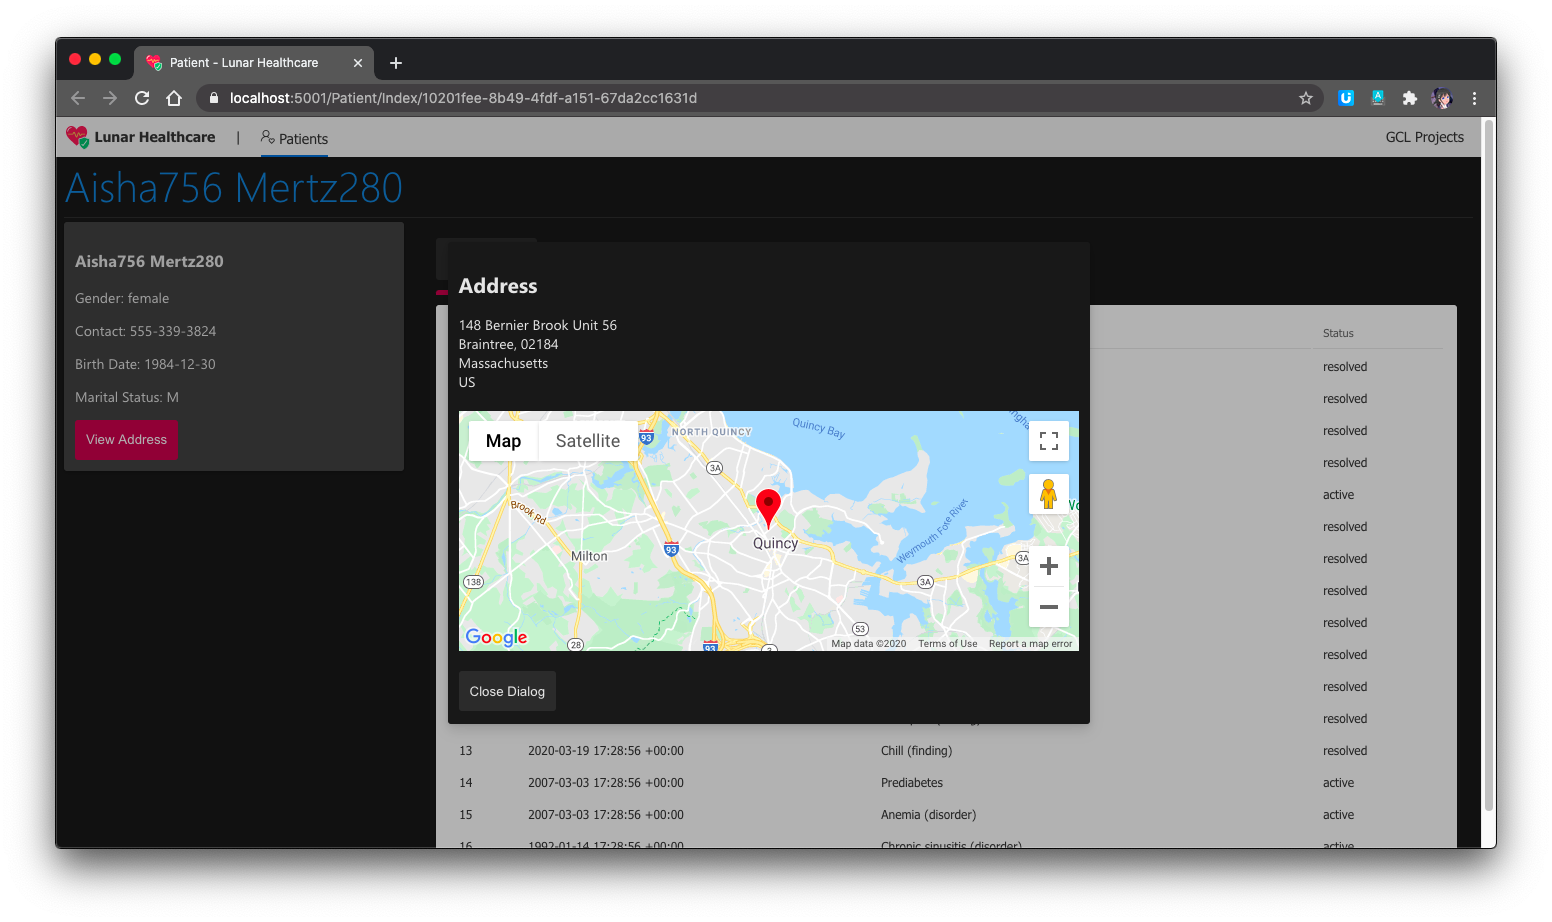Reload the page via the refresh icon
Image resolution: width=1552 pixels, height=922 pixels.
tap(142, 98)
